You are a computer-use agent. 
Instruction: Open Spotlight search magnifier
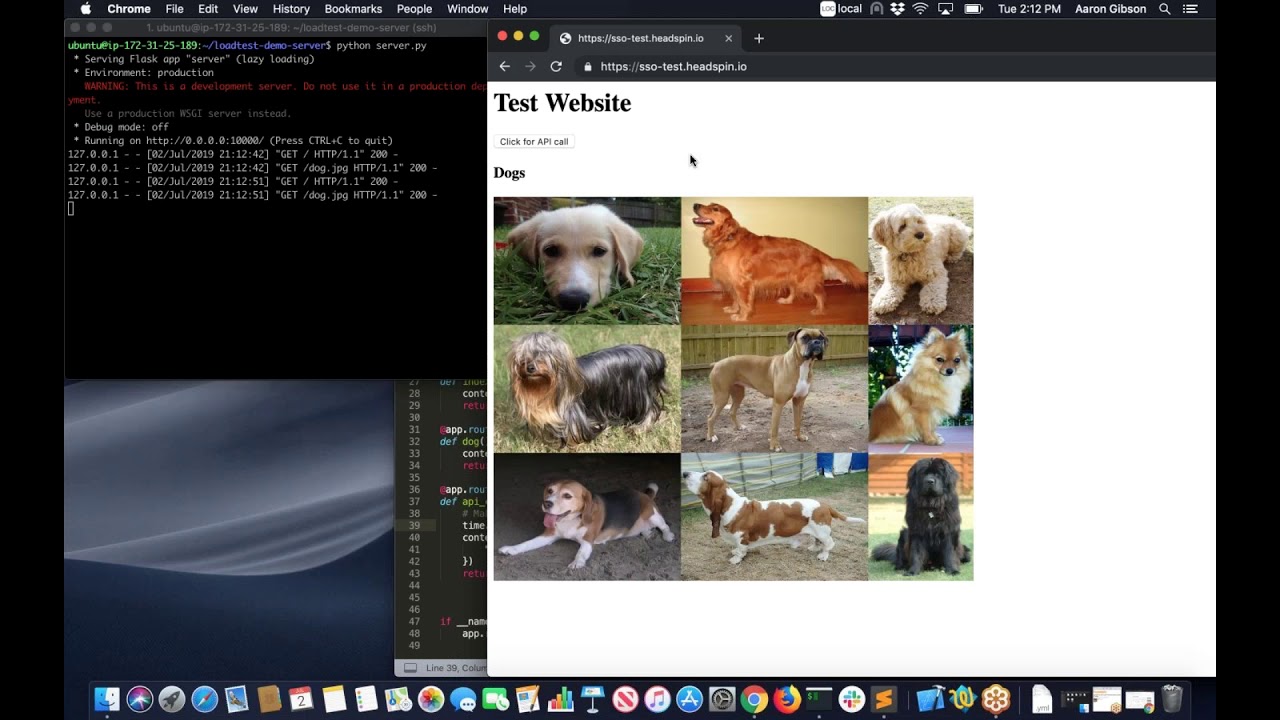pyautogui.click(x=1164, y=9)
